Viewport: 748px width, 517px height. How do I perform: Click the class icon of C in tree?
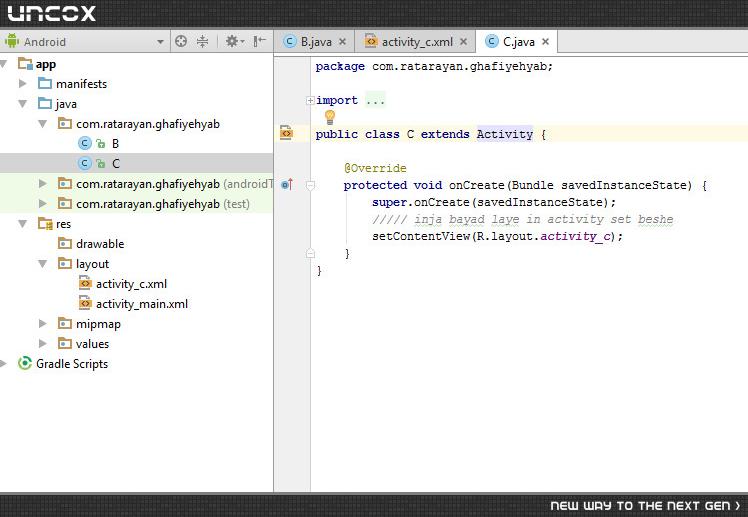(x=85, y=164)
